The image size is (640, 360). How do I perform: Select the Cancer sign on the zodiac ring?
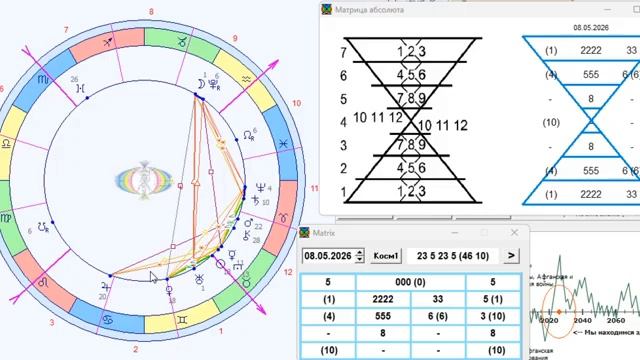coord(108,319)
